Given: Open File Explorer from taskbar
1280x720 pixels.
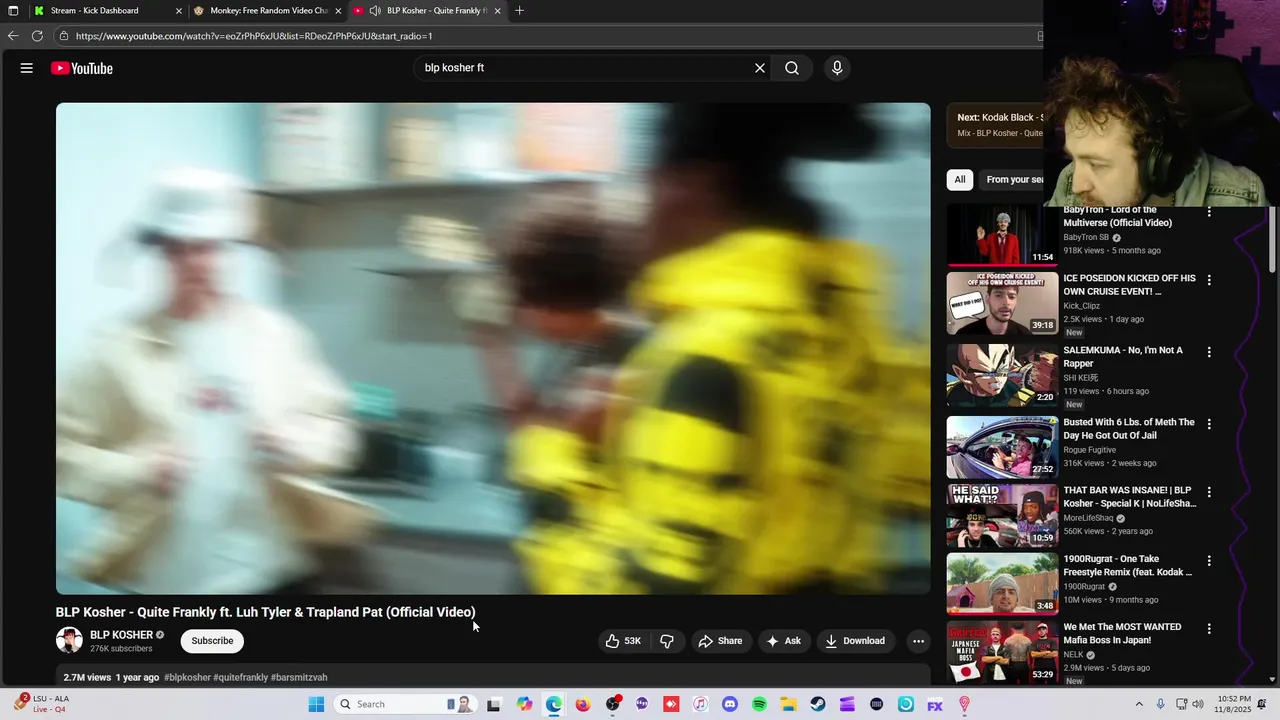Looking at the screenshot, I should point(788,704).
